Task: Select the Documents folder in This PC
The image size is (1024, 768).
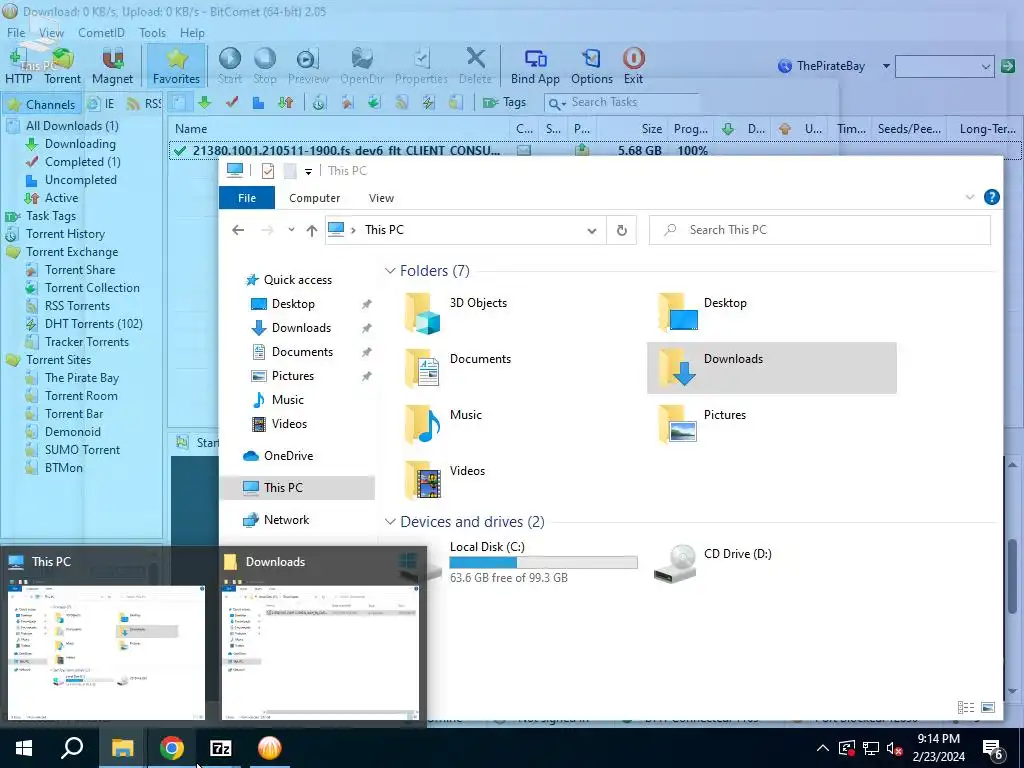Action: (457, 368)
